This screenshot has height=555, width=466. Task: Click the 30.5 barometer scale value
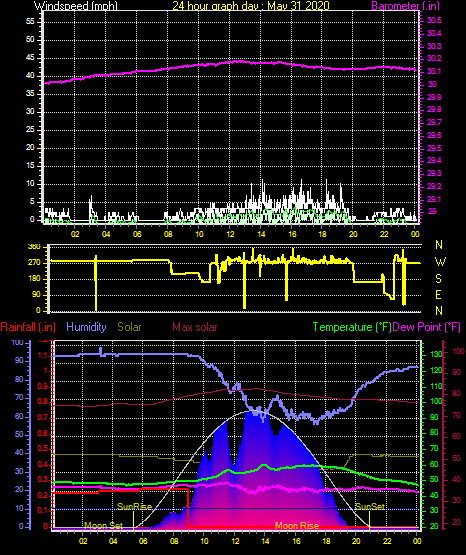[434, 21]
